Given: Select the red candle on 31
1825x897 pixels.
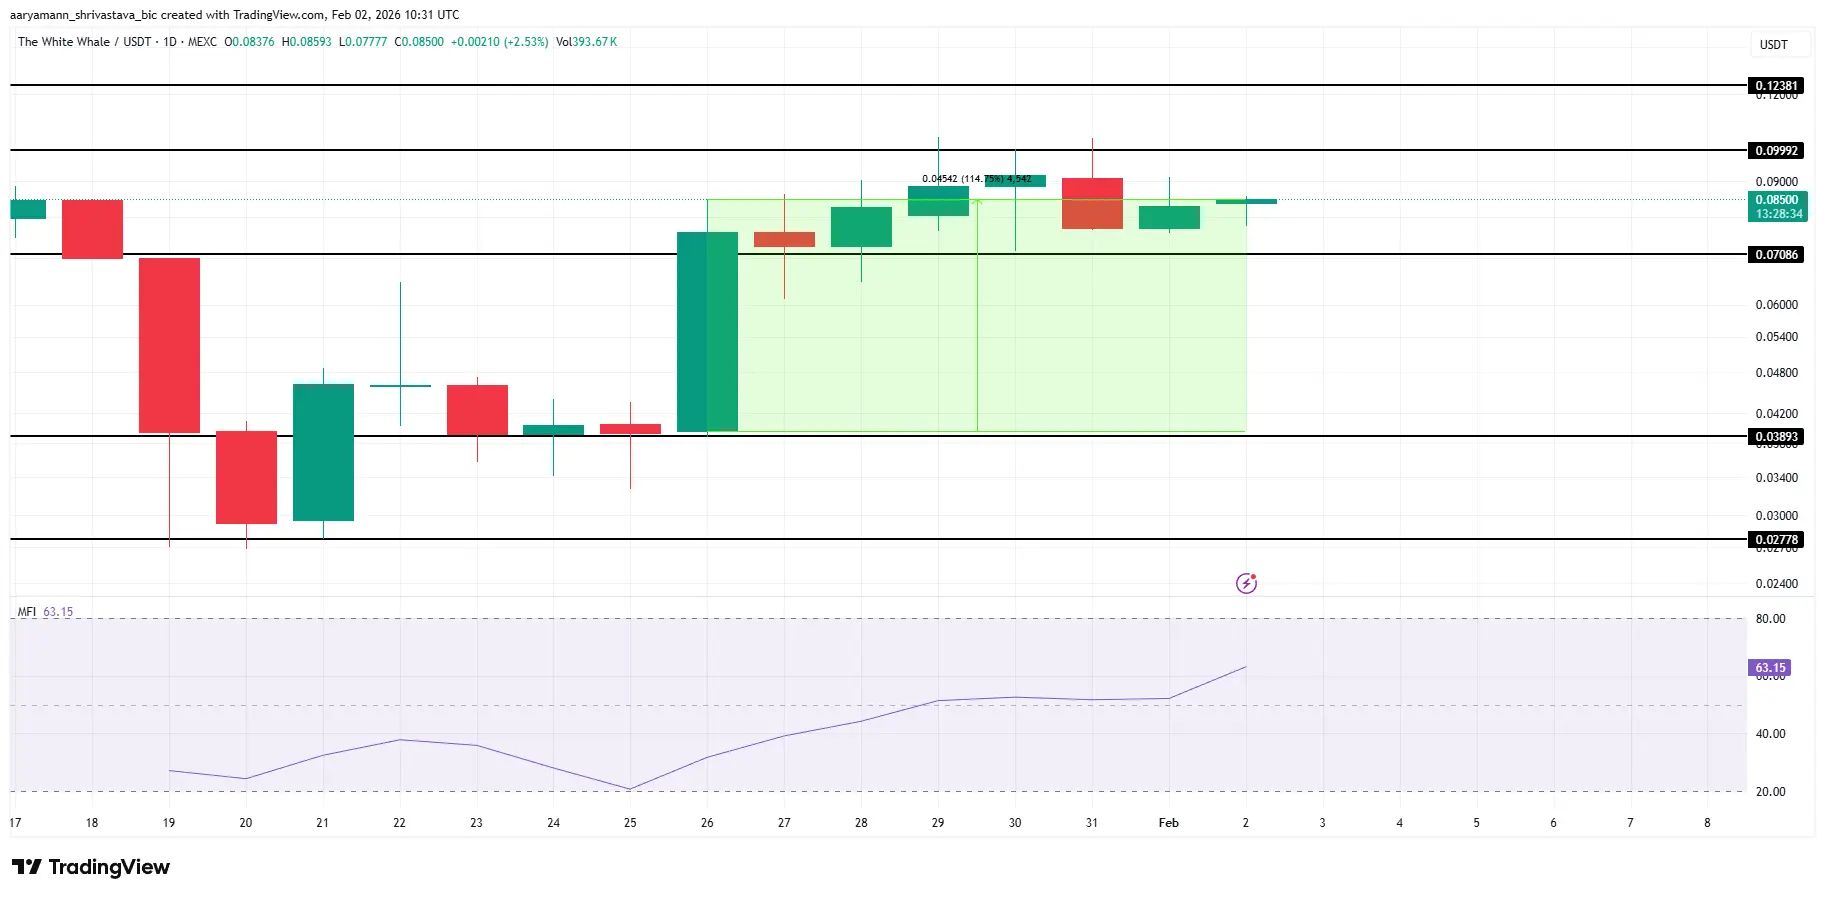Looking at the screenshot, I should tap(1092, 204).
